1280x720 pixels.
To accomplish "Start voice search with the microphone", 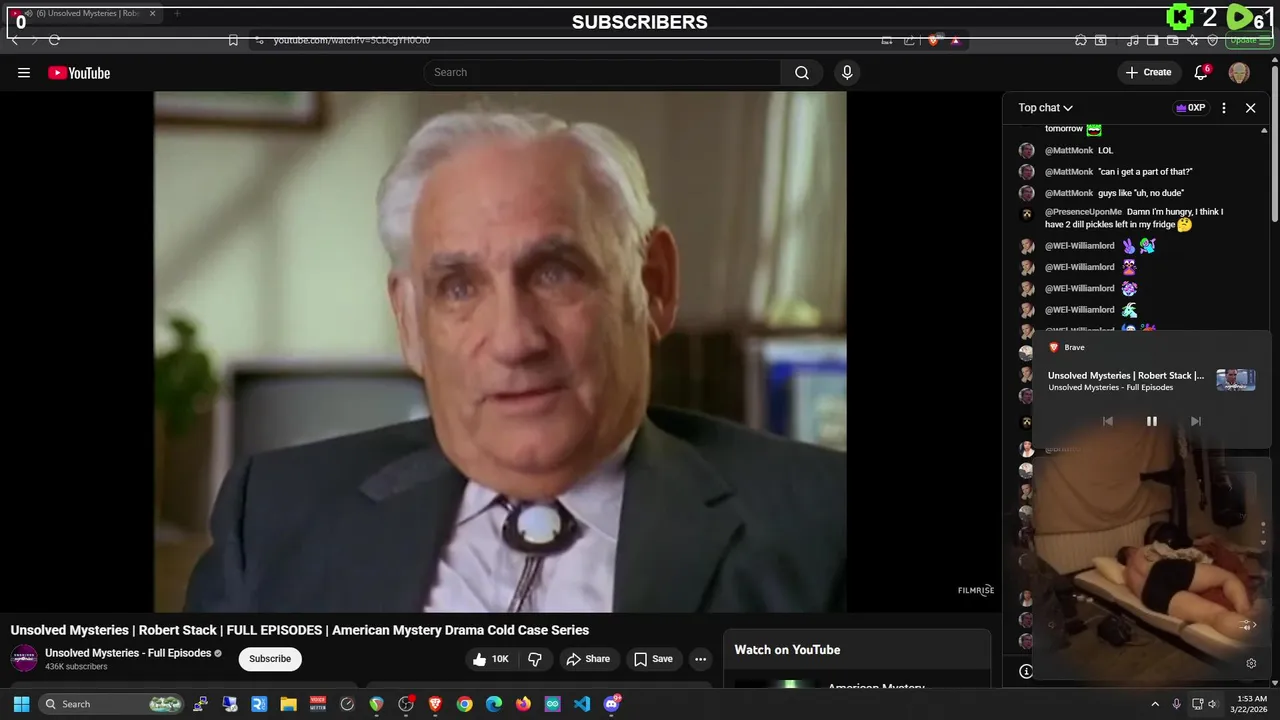I will pos(847,72).
